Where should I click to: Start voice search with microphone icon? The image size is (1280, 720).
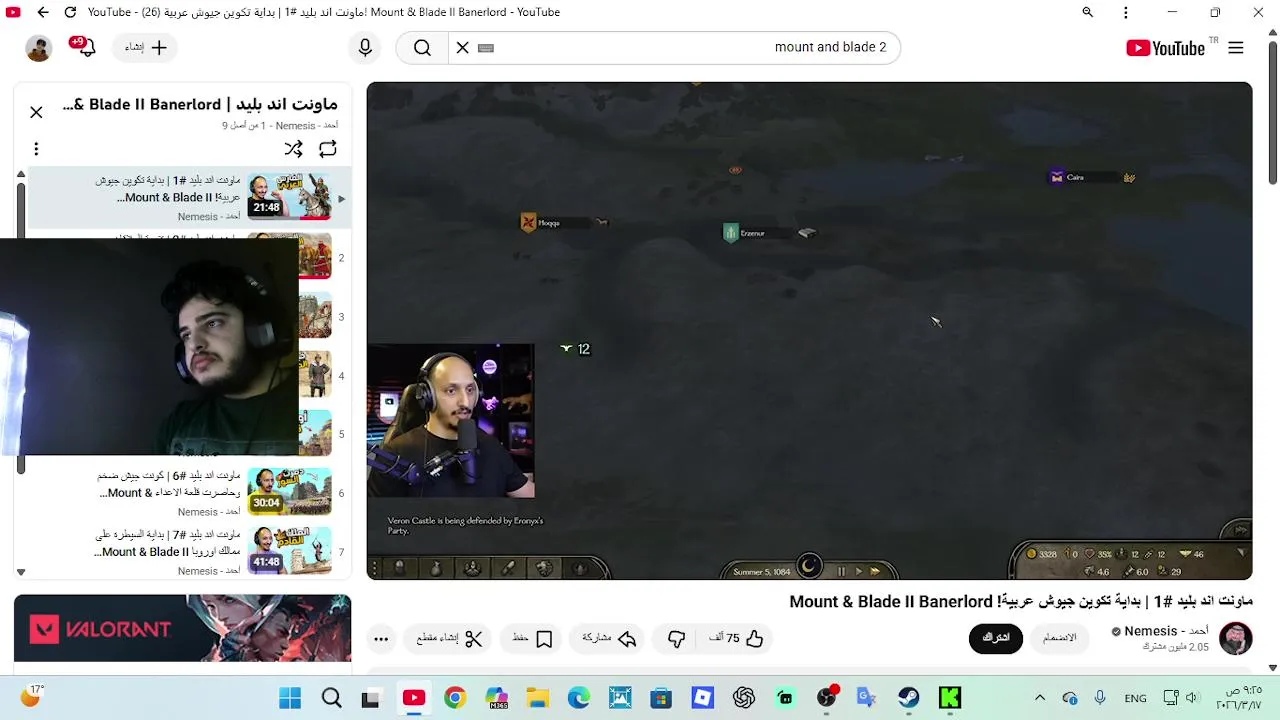(365, 47)
